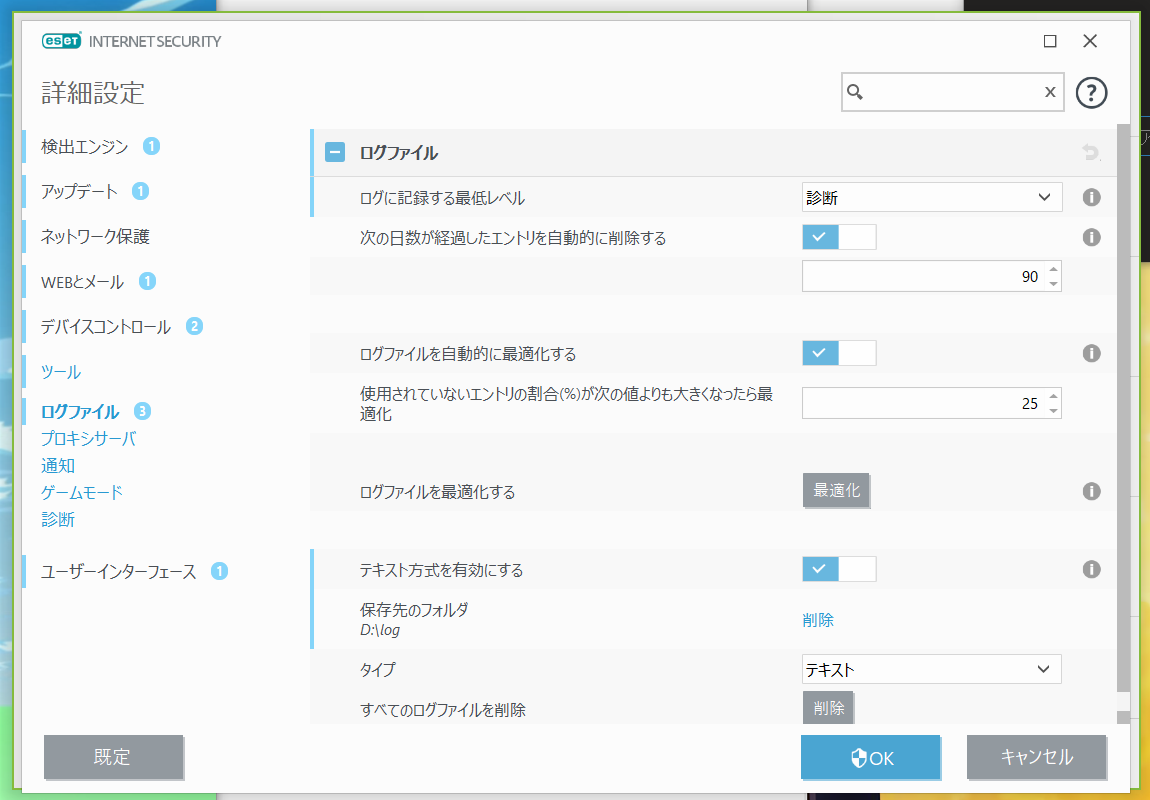Viewport: 1150px width, 800px height.
Task: Open 検出エンジン settings category
Action: [84, 147]
